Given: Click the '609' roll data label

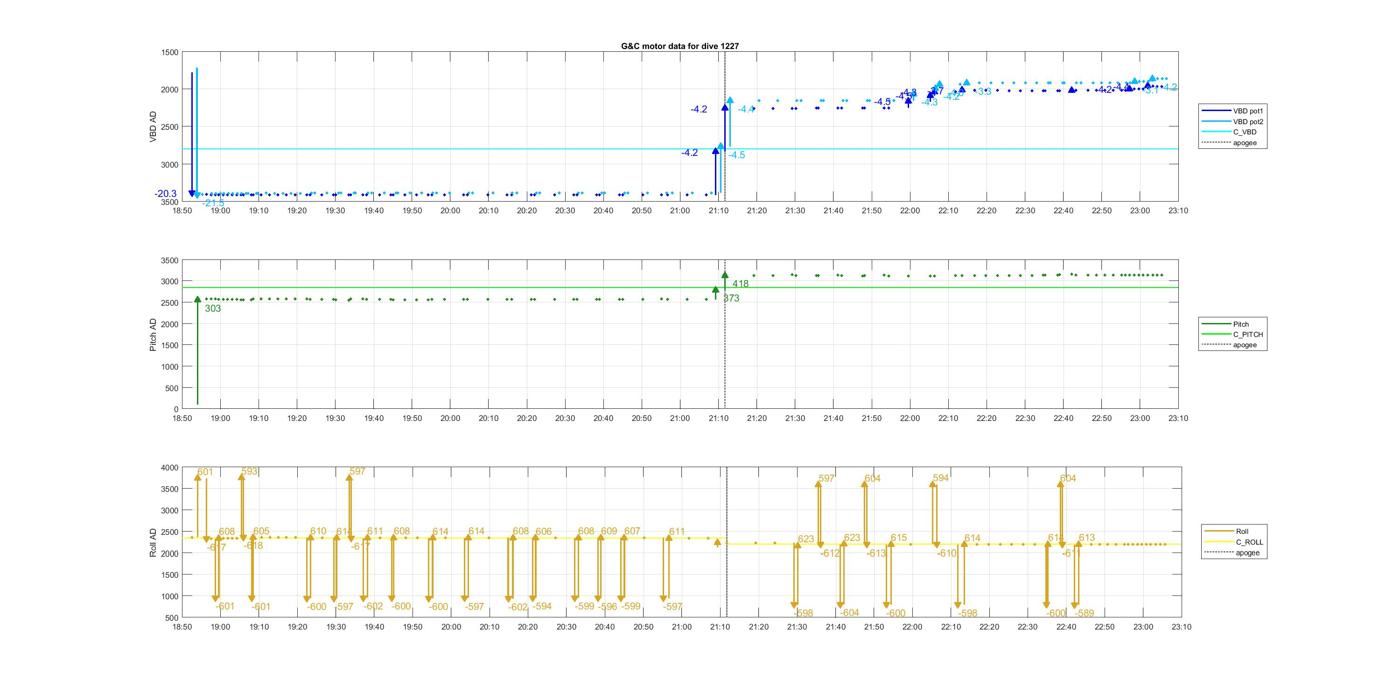Looking at the screenshot, I should tap(609, 532).
